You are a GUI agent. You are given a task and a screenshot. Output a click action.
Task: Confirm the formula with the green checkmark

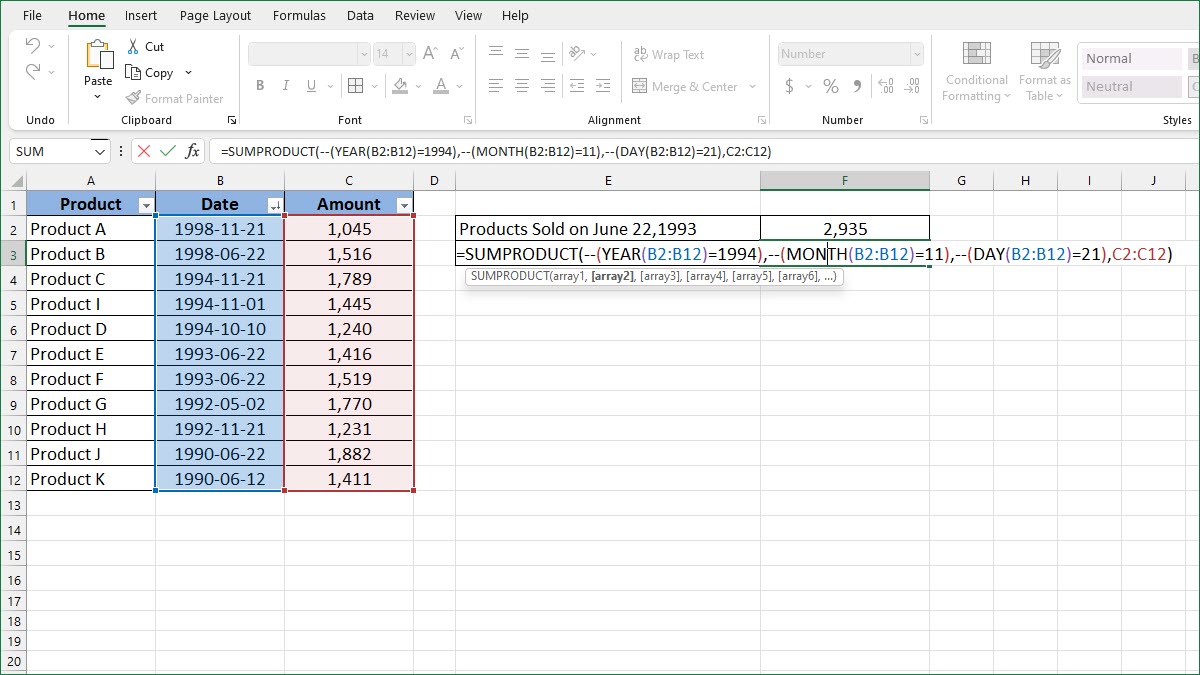point(167,151)
